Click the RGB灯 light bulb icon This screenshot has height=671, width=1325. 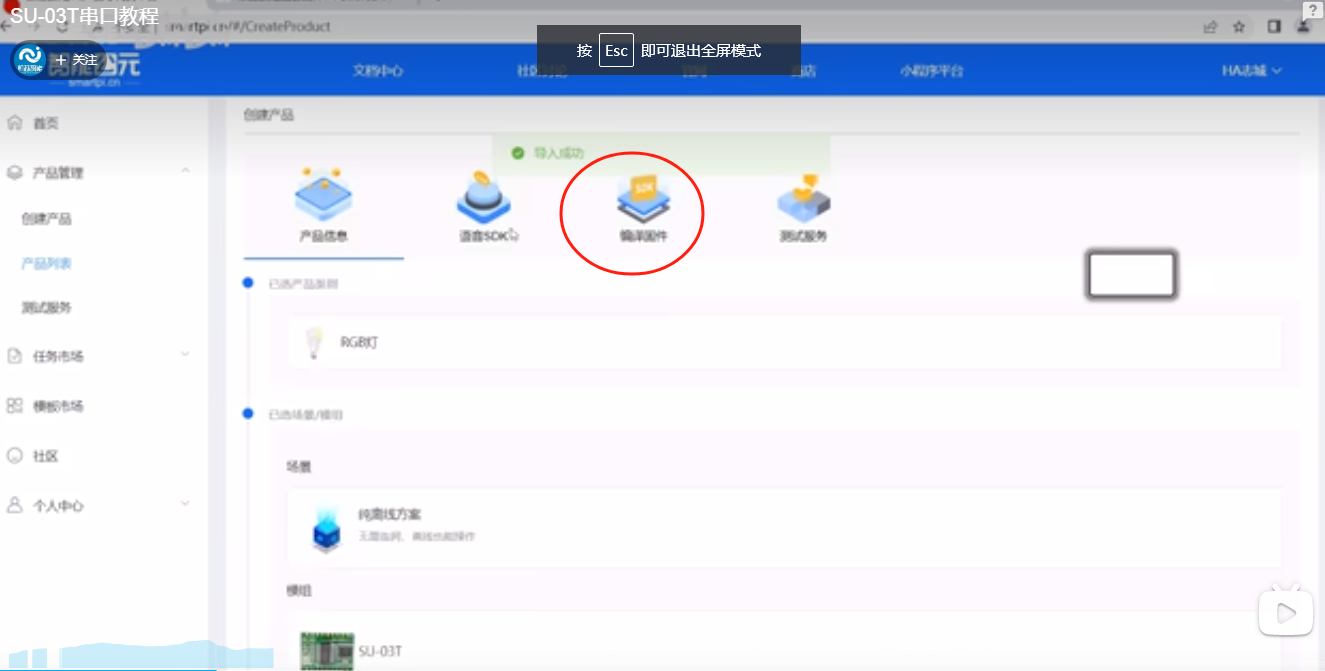[x=315, y=343]
